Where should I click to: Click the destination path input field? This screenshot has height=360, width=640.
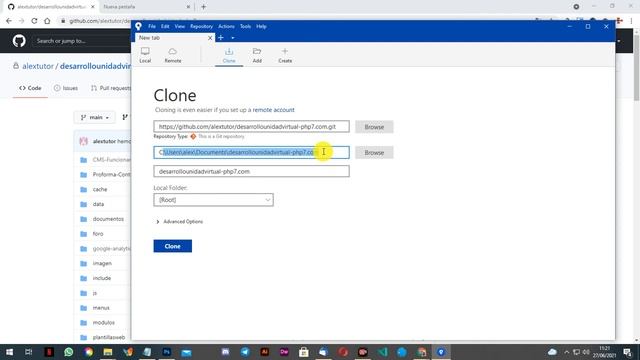251,152
